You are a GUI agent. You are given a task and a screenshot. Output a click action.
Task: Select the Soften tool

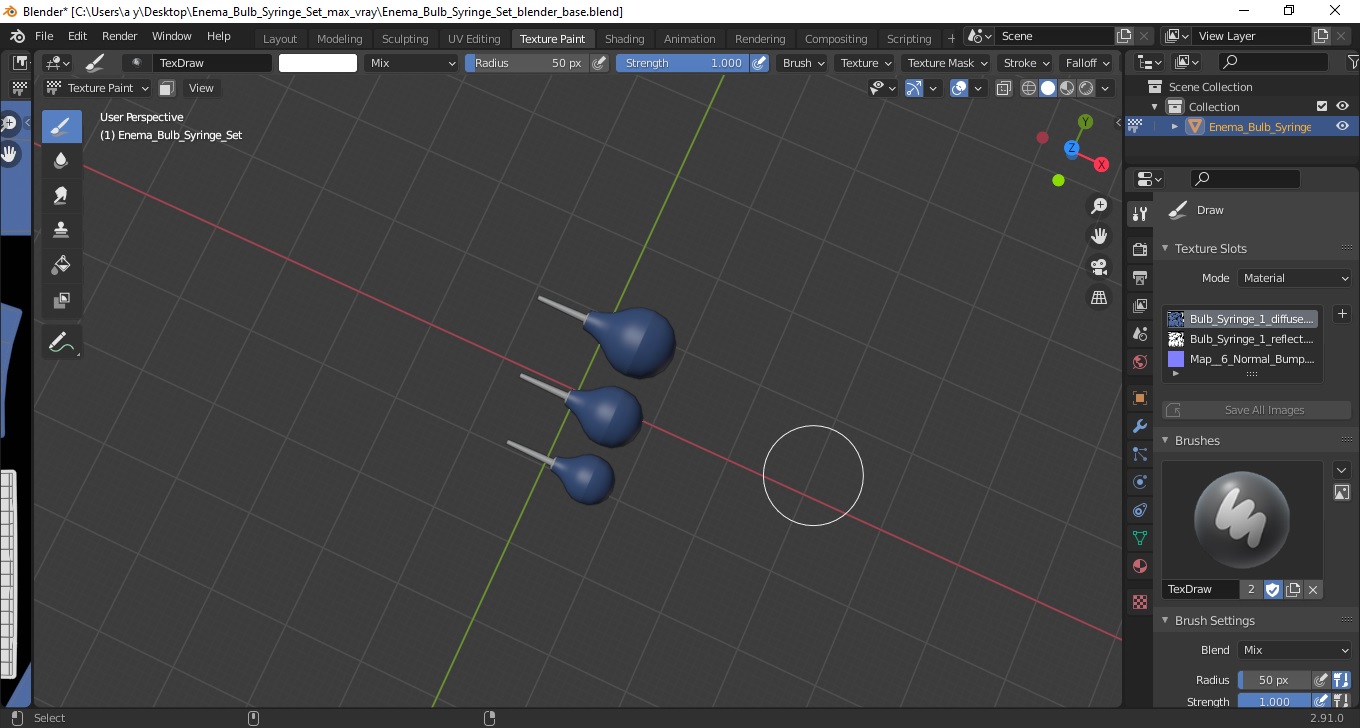[62, 160]
